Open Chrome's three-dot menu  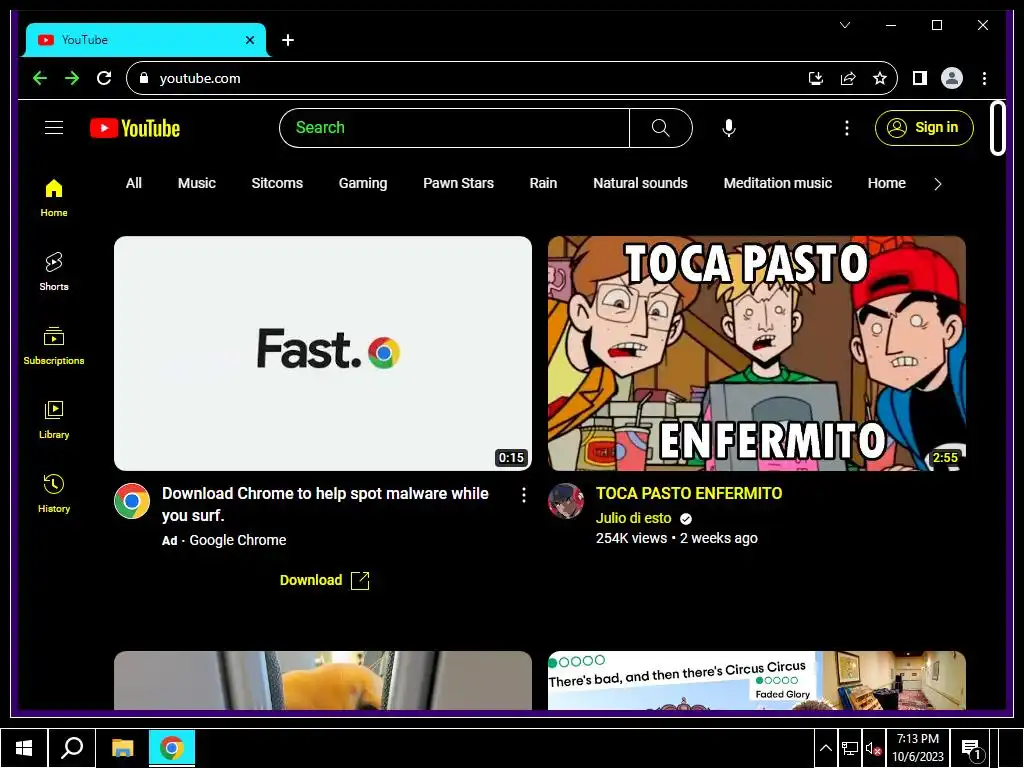click(984, 78)
